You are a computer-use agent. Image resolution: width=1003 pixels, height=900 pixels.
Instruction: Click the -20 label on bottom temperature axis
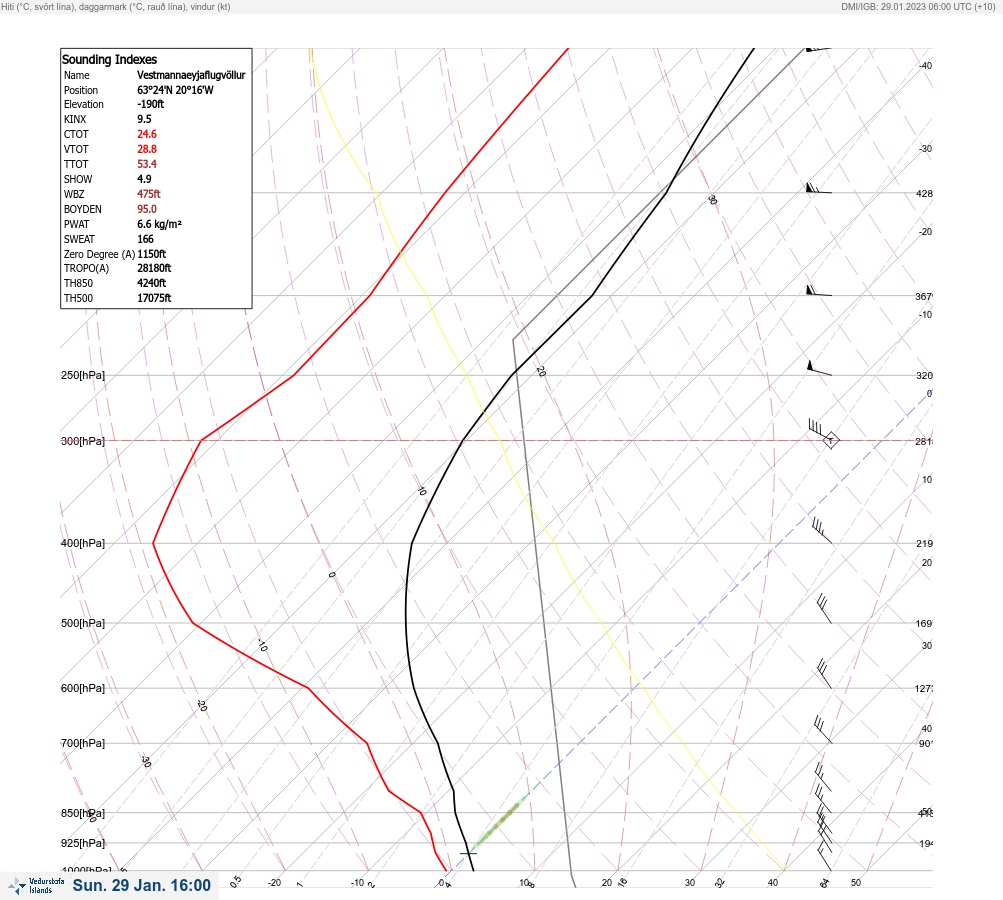[274, 883]
